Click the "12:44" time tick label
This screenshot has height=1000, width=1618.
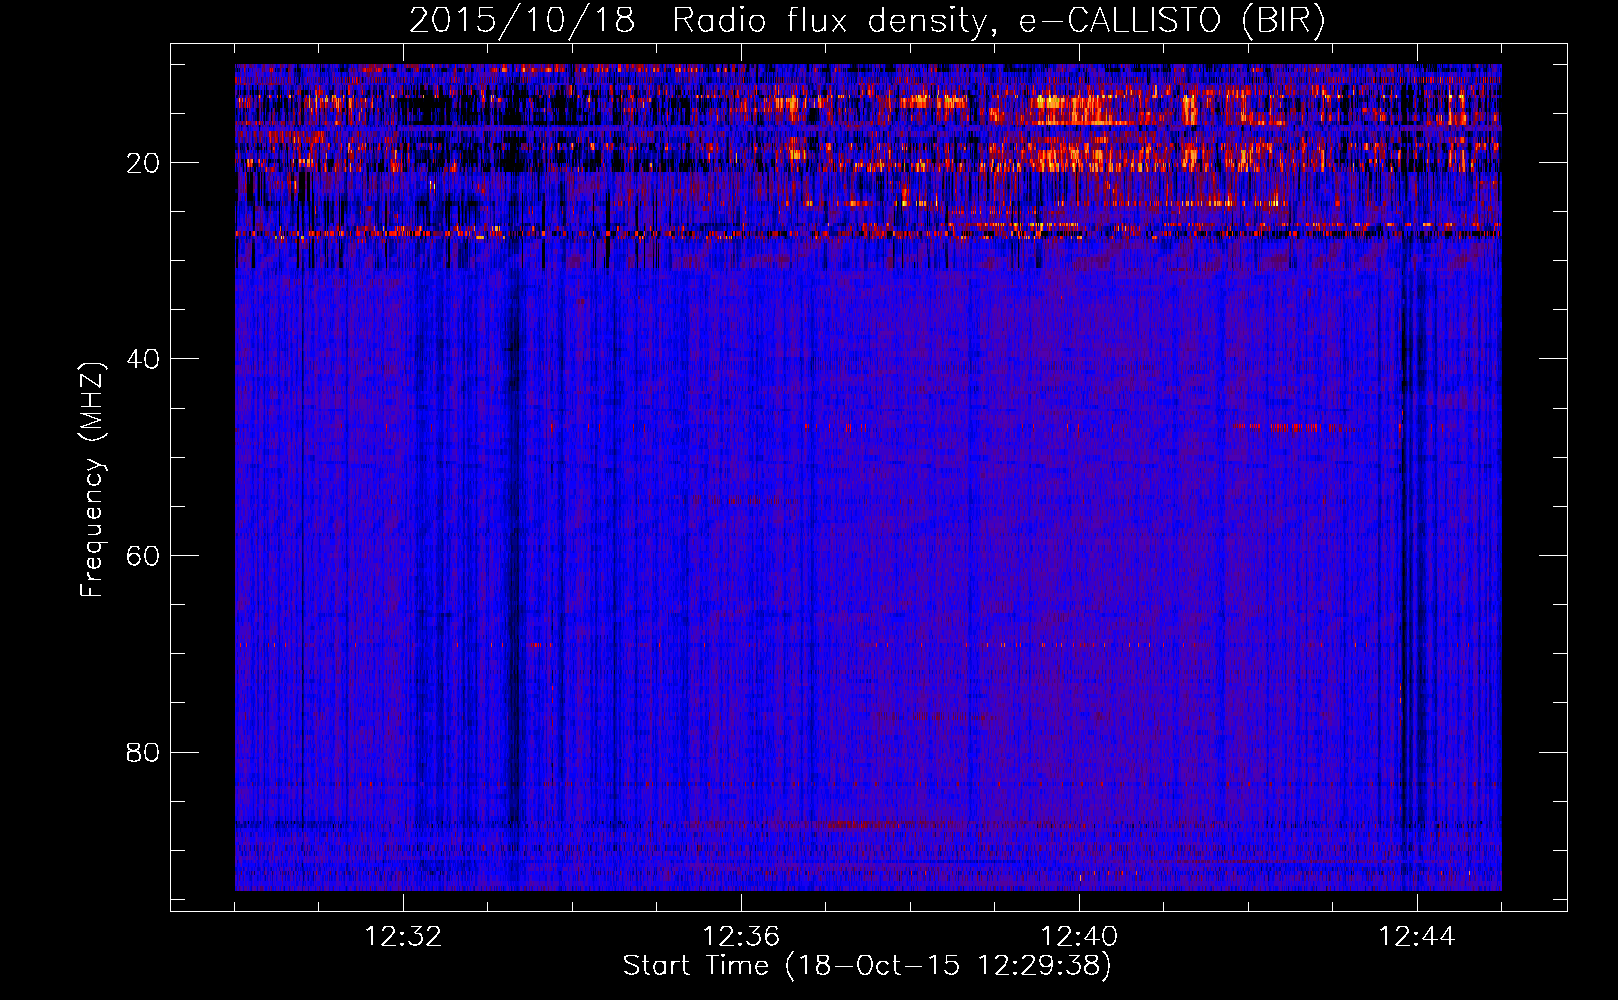coord(1417,936)
